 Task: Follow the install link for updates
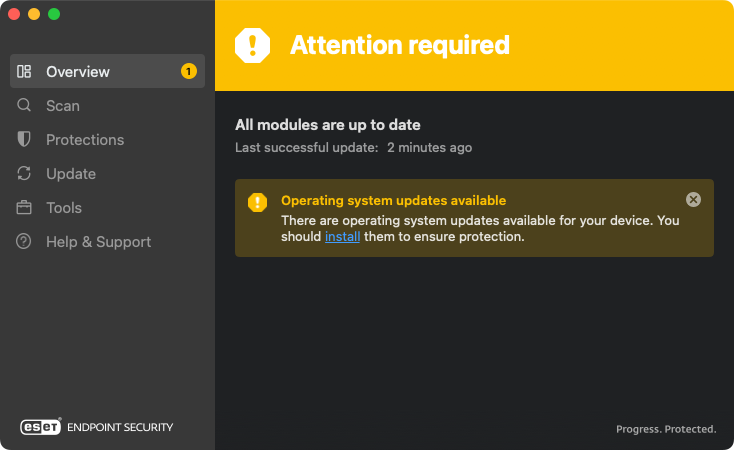coord(342,237)
